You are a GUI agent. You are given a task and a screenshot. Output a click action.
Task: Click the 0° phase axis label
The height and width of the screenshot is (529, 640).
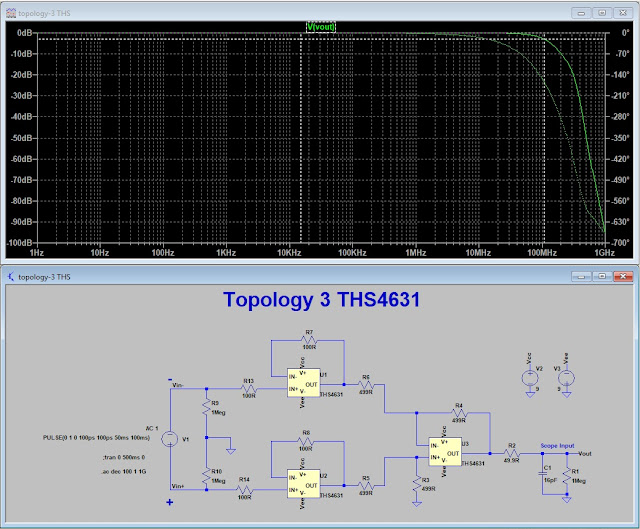625,33
